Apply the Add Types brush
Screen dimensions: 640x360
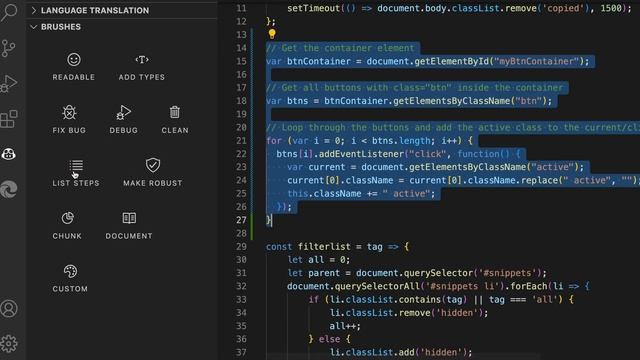[x=142, y=67]
